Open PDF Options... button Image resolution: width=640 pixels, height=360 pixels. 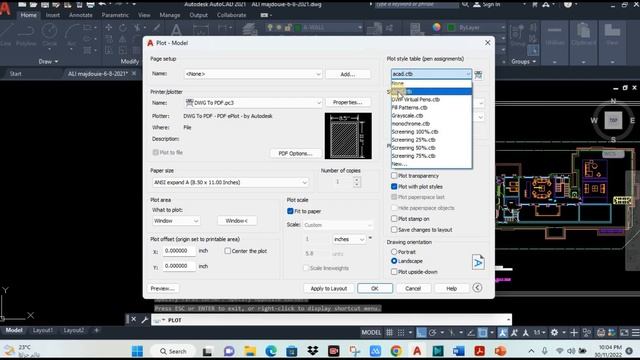pyautogui.click(x=295, y=153)
